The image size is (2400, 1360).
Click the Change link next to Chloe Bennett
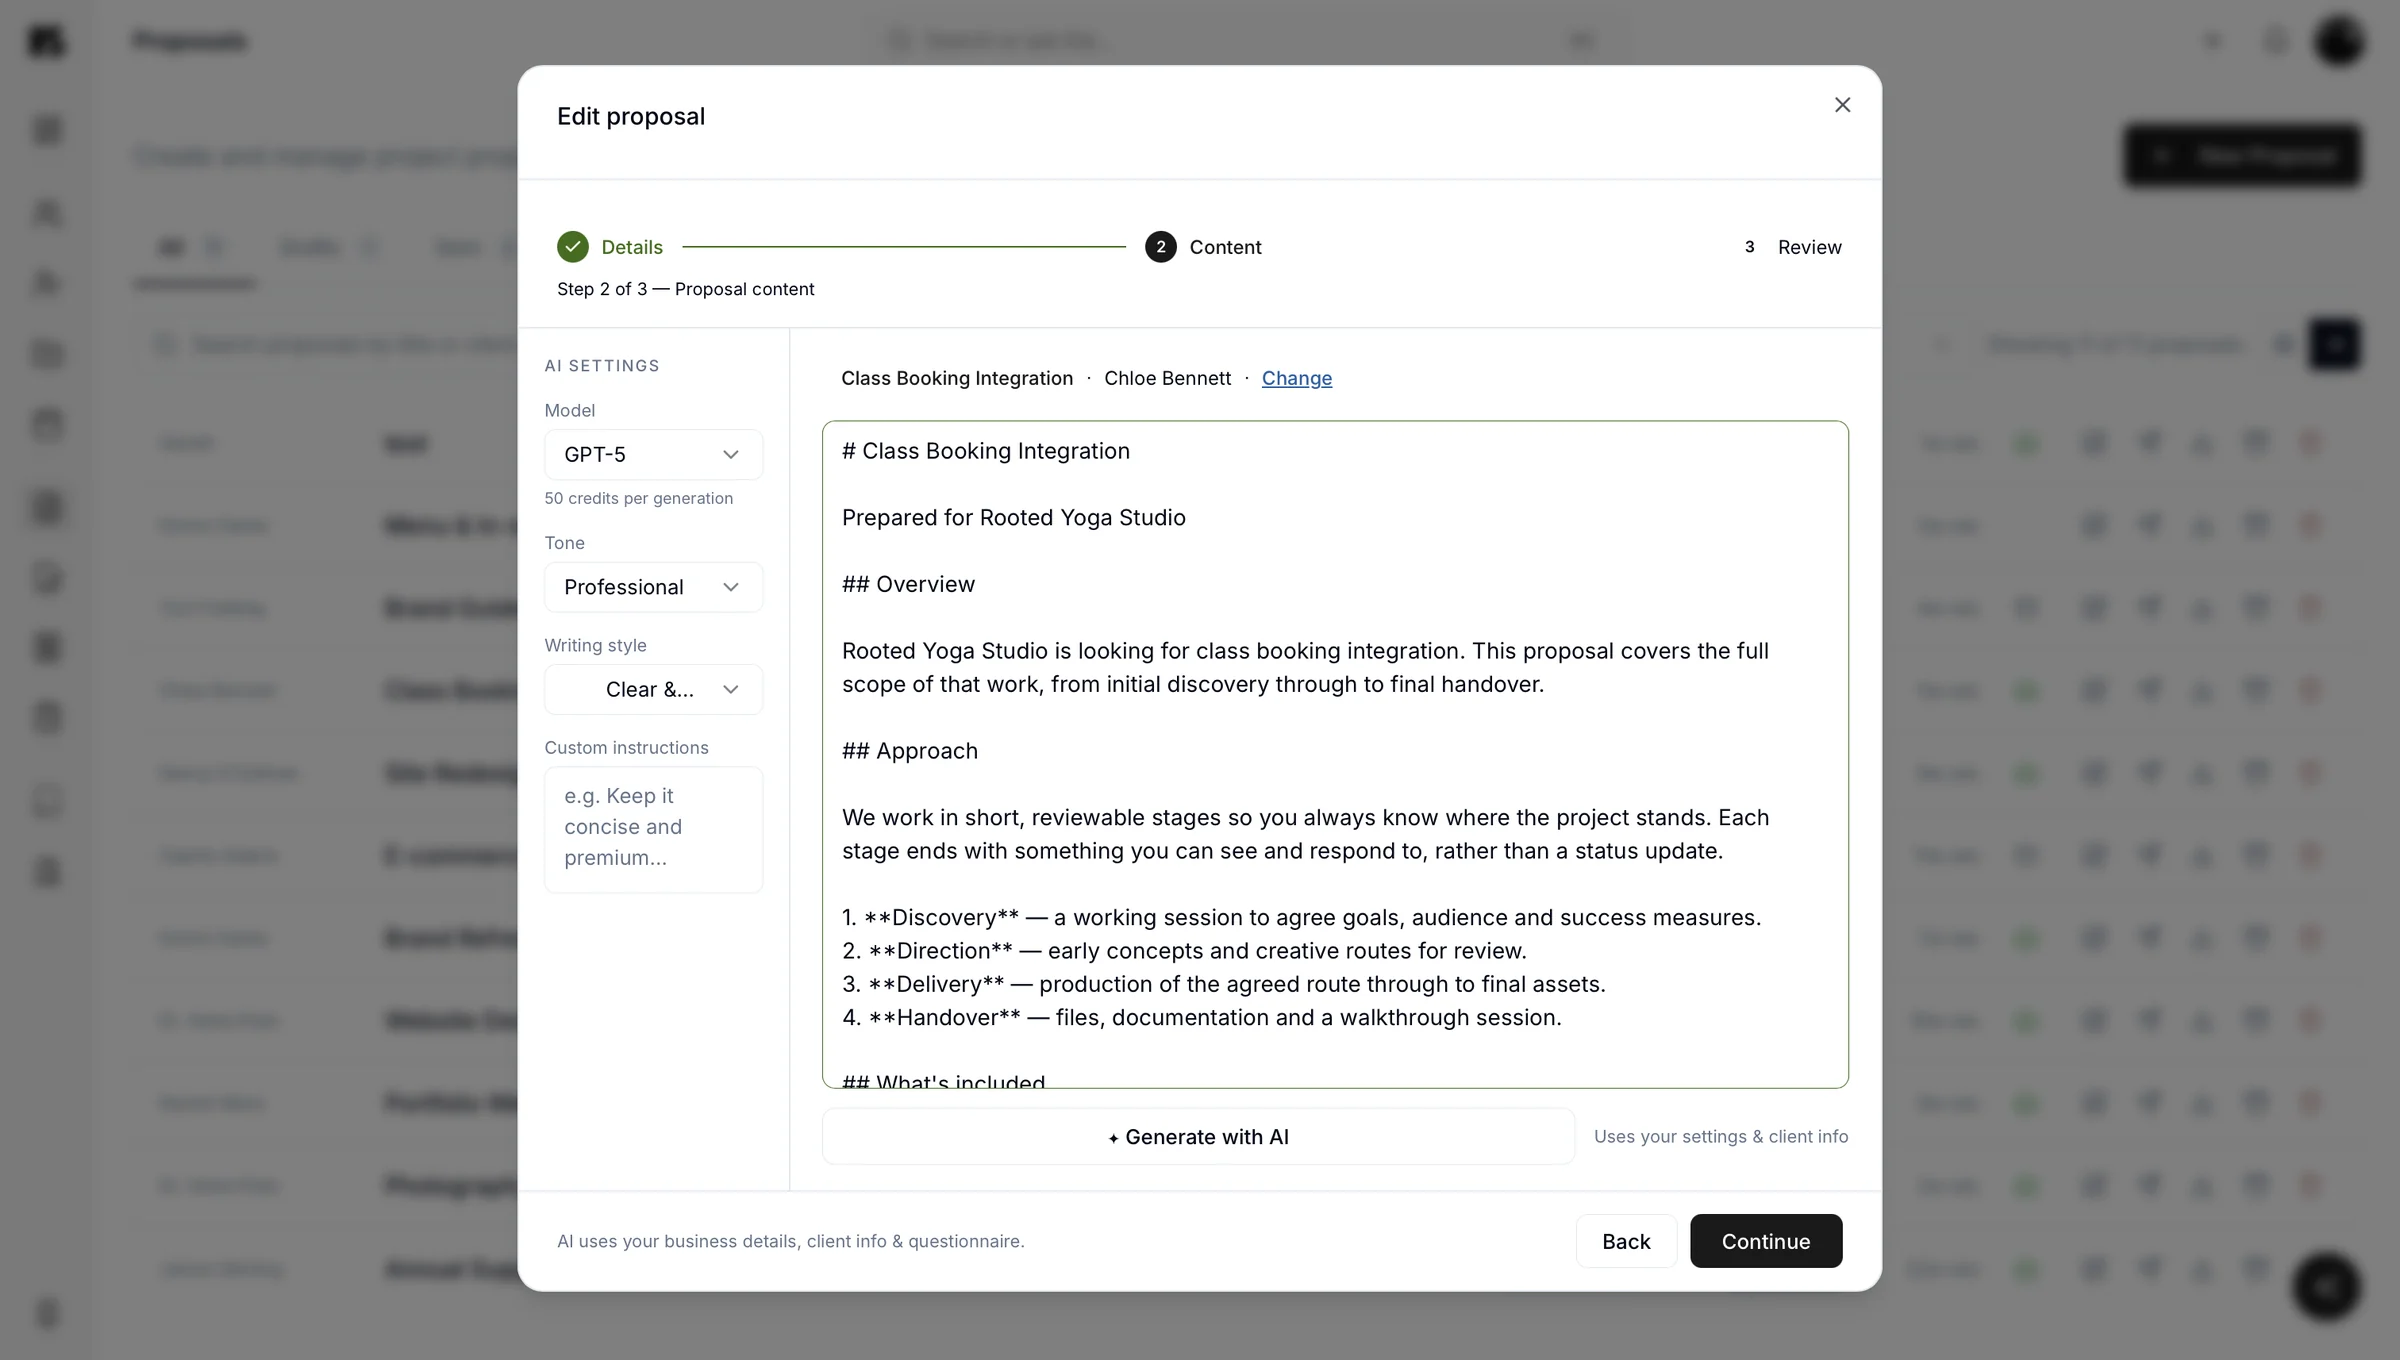(x=1296, y=378)
